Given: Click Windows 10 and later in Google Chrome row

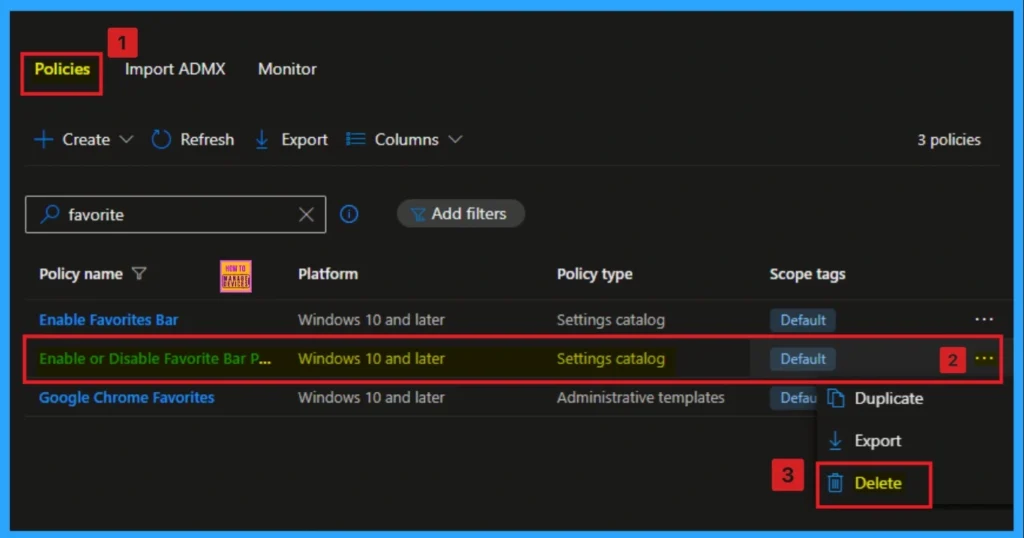Looking at the screenshot, I should point(371,398).
